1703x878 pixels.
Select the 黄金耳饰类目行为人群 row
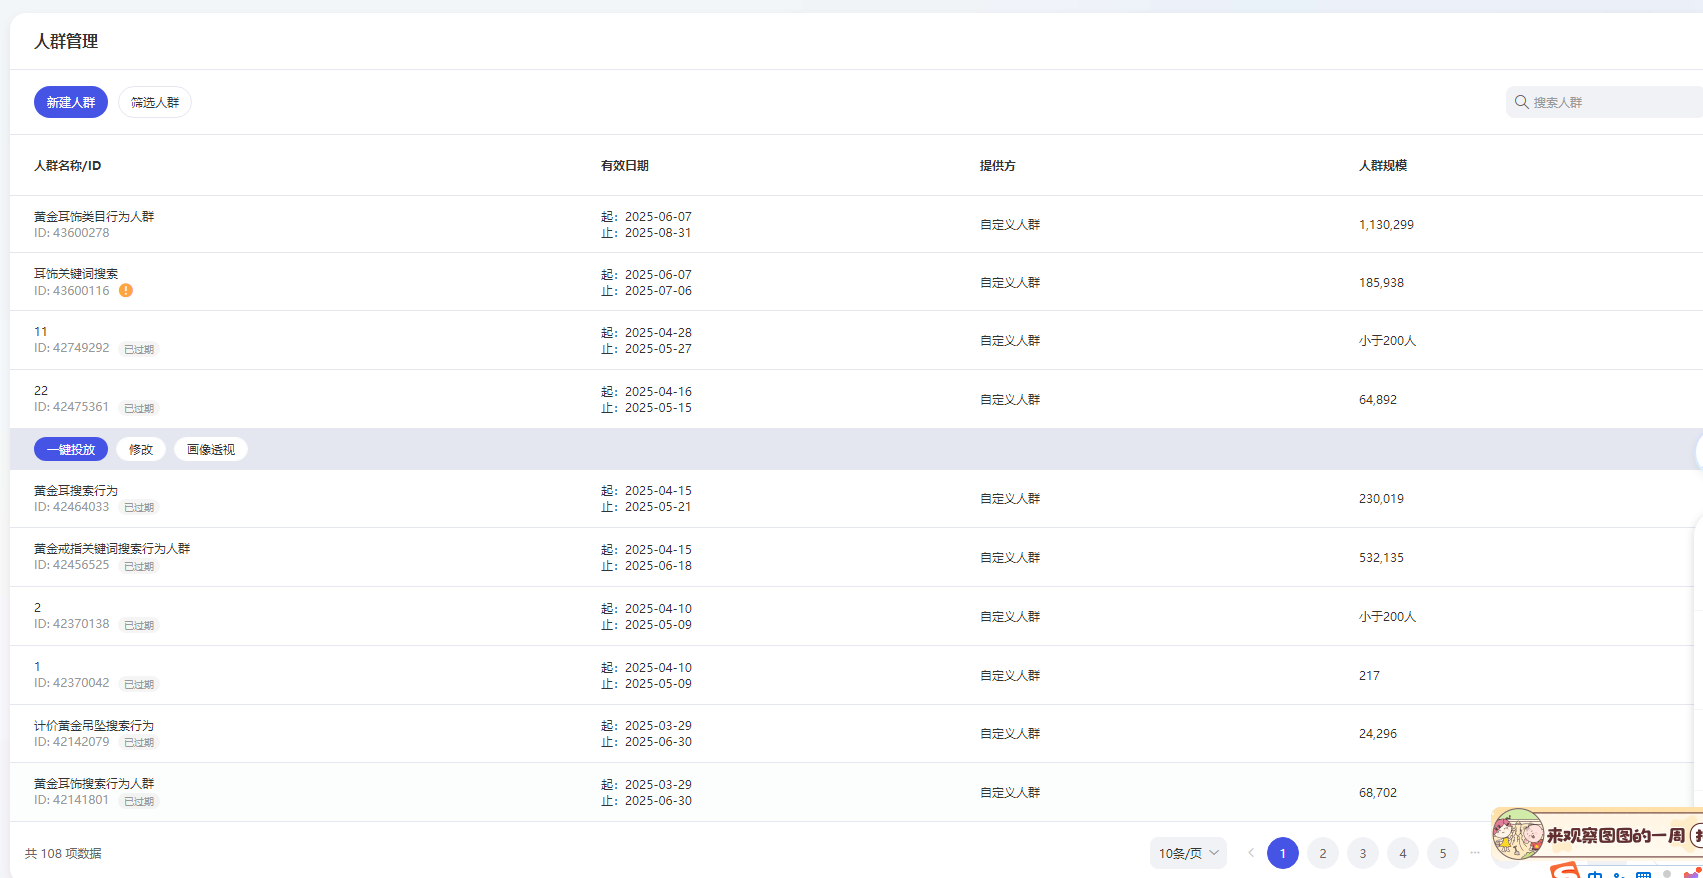point(94,217)
